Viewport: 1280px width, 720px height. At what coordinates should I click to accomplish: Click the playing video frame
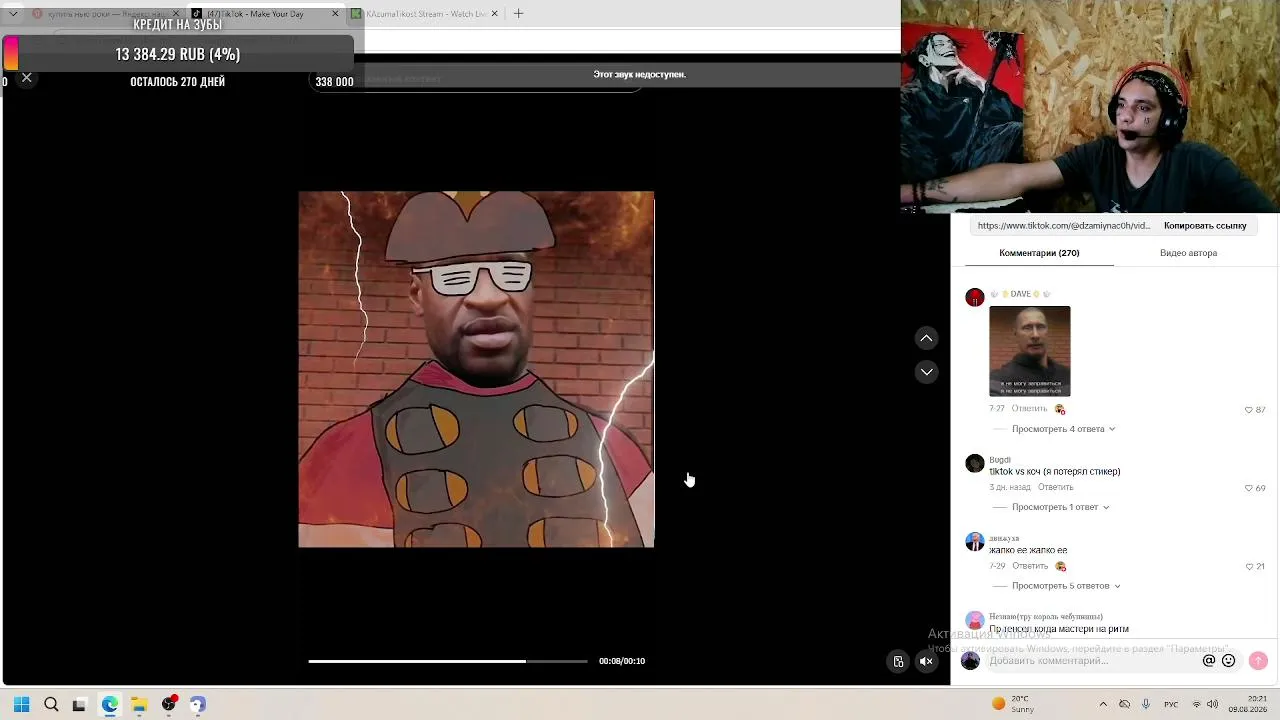476,369
